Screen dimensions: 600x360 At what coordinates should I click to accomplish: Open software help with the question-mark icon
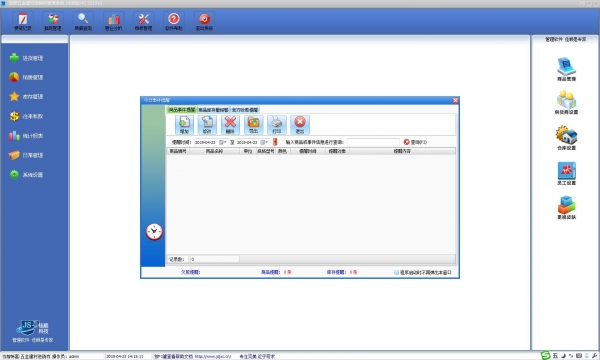(174, 21)
